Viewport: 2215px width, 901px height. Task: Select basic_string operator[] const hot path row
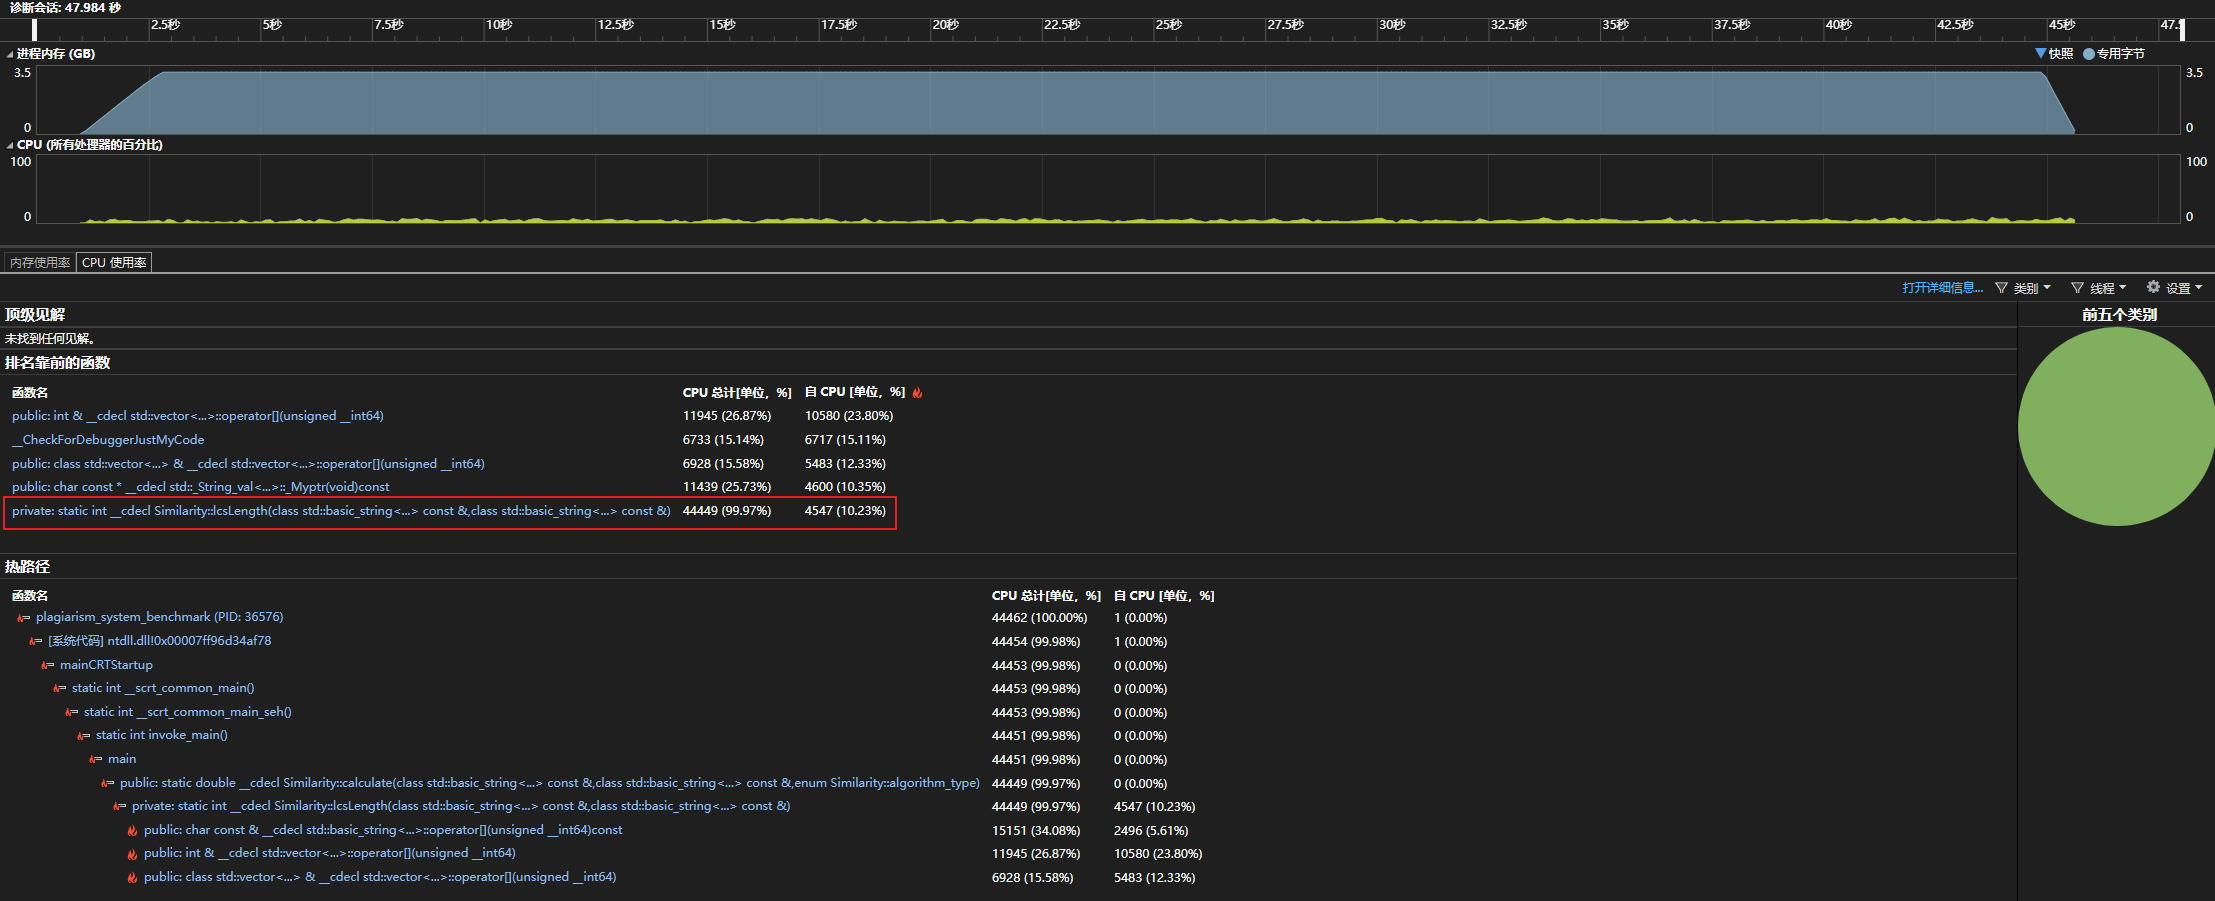pos(383,830)
